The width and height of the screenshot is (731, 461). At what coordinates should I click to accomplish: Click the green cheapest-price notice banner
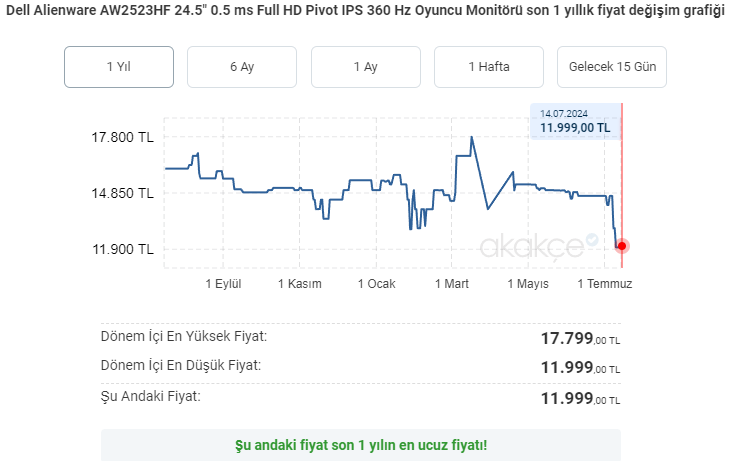361,444
